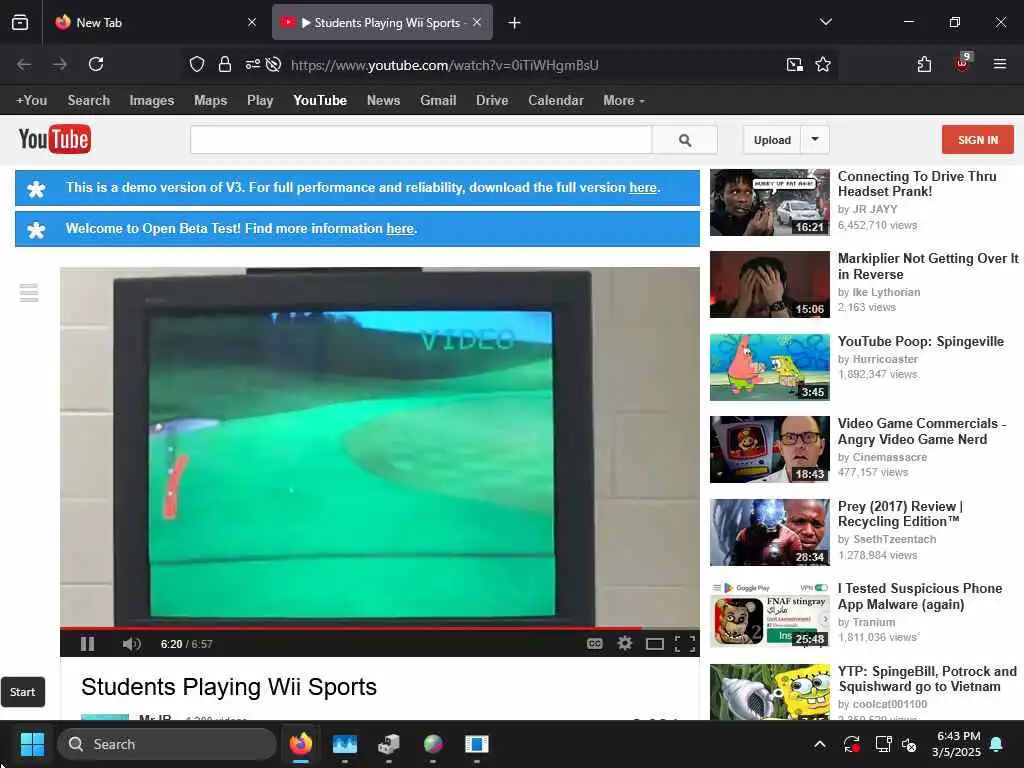Follow the 'here' link in the demo version banner
The width and height of the screenshot is (1024, 768).
643,187
